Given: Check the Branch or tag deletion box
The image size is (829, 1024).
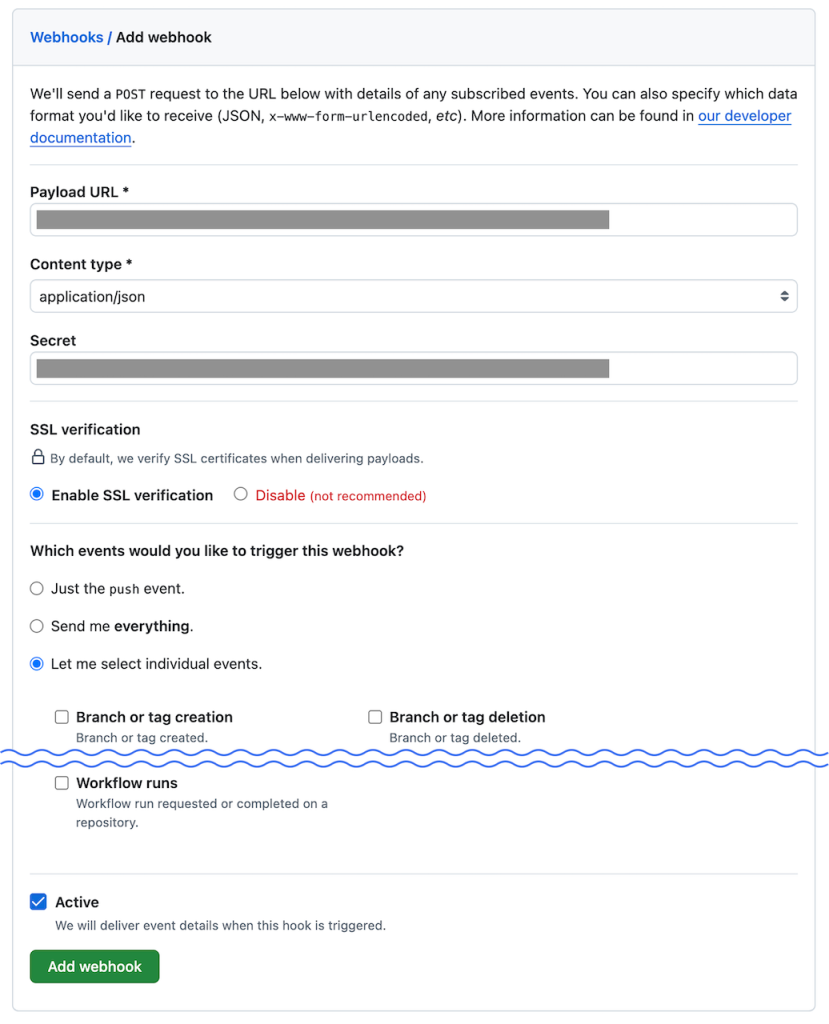Looking at the screenshot, I should [x=375, y=717].
